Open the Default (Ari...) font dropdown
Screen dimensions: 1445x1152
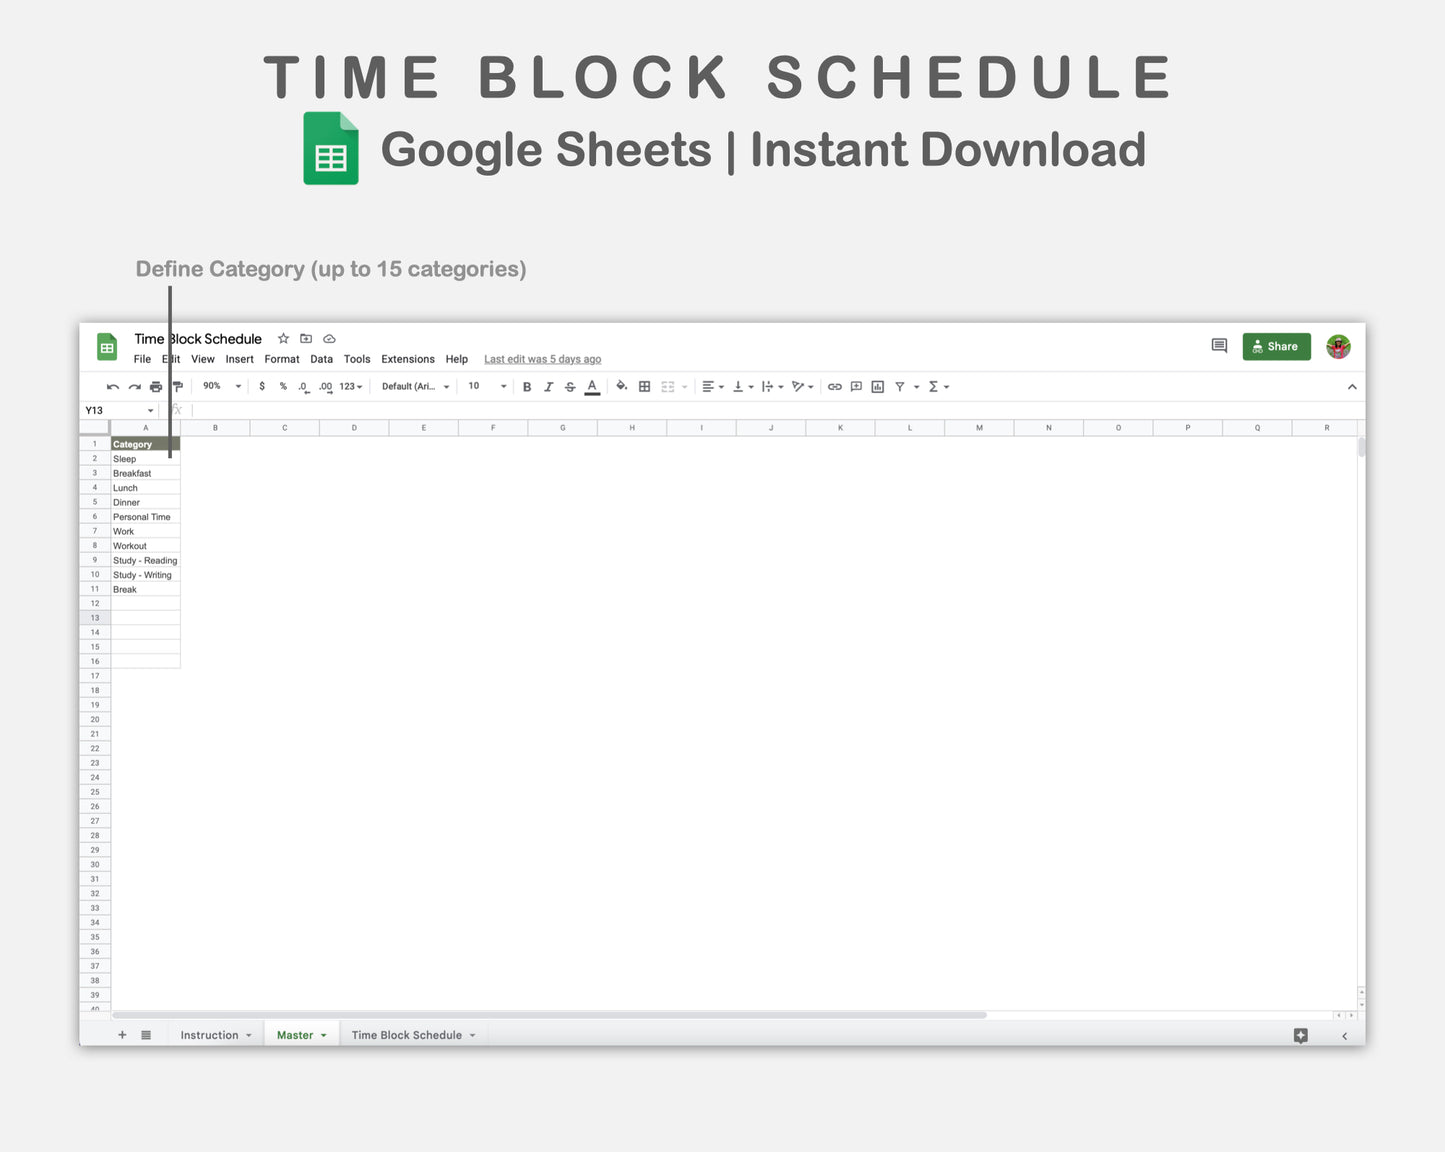[415, 386]
